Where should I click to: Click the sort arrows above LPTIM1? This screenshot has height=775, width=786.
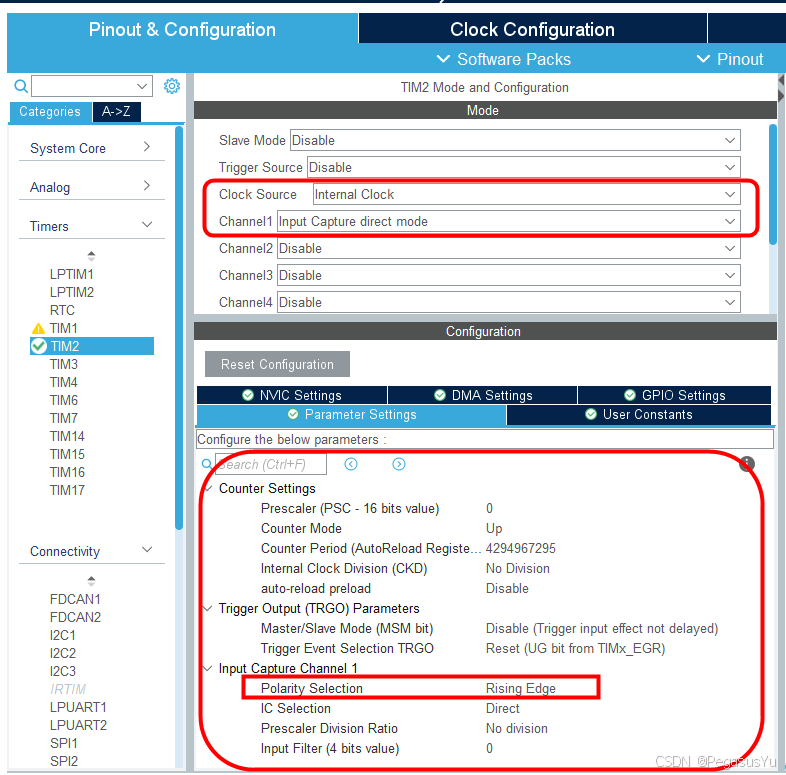point(91,256)
